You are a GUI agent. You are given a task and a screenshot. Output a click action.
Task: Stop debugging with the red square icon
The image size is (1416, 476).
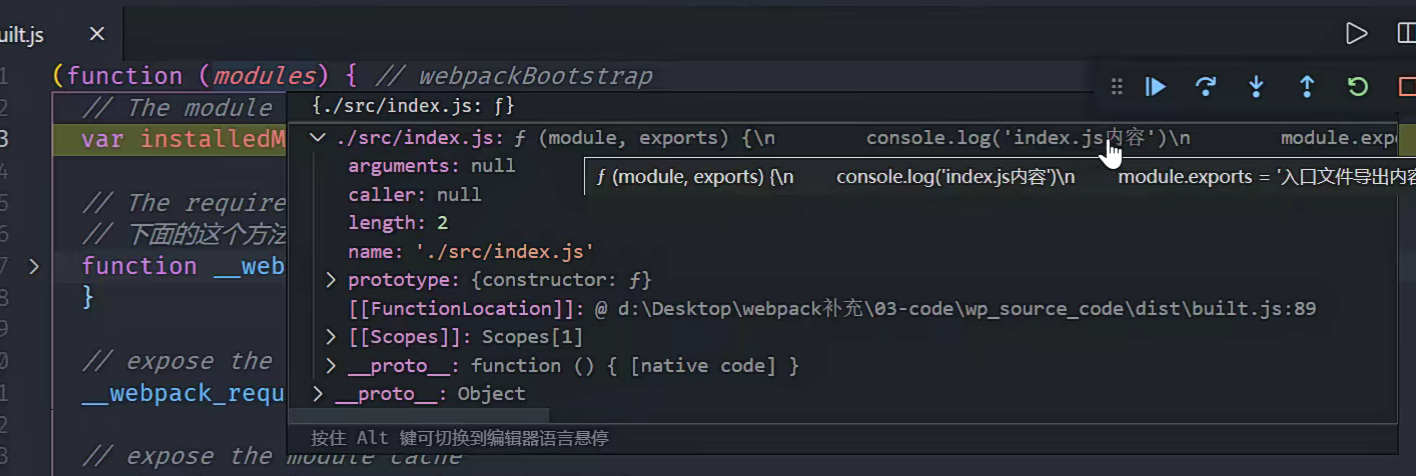1405,87
